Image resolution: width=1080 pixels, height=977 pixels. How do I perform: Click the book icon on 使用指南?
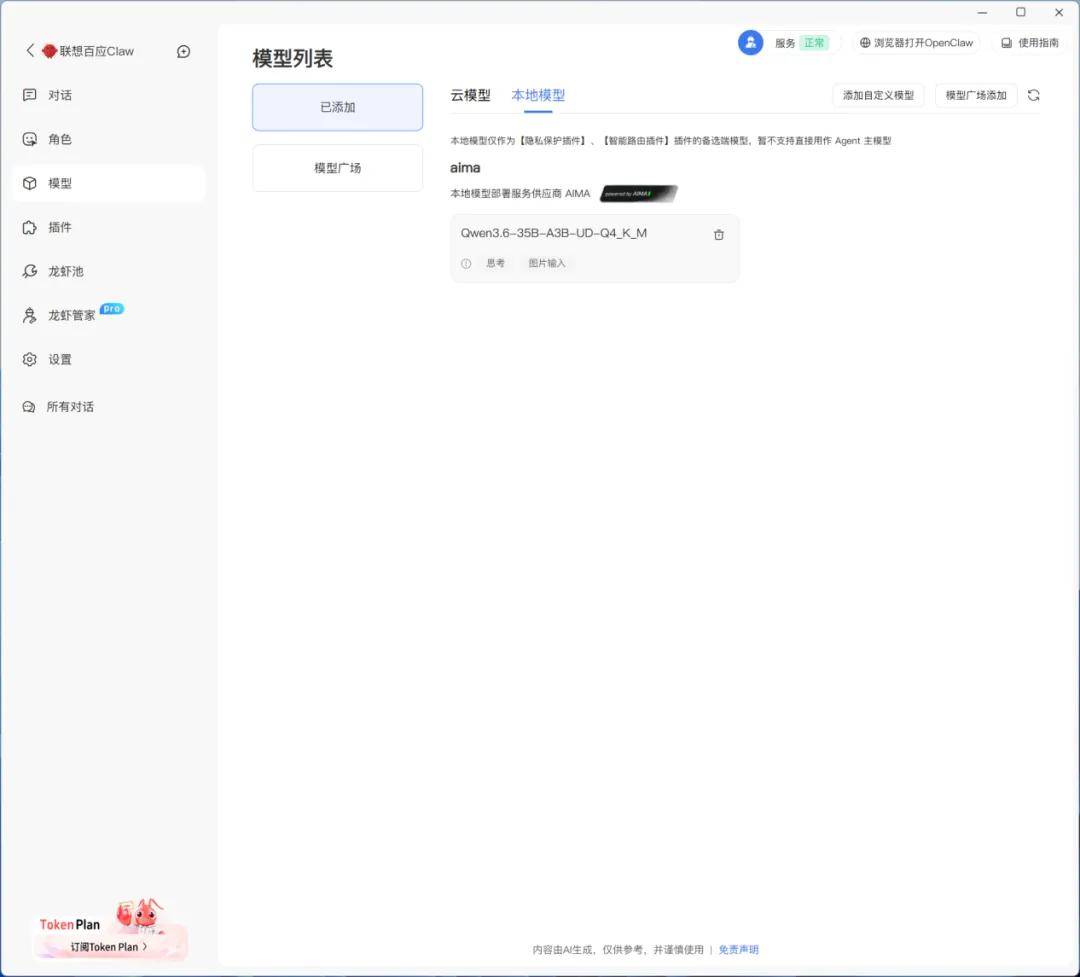1006,43
